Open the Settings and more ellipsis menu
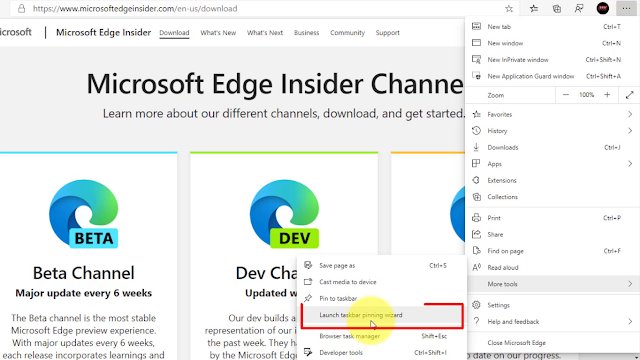The width and height of the screenshot is (640, 360). click(626, 8)
